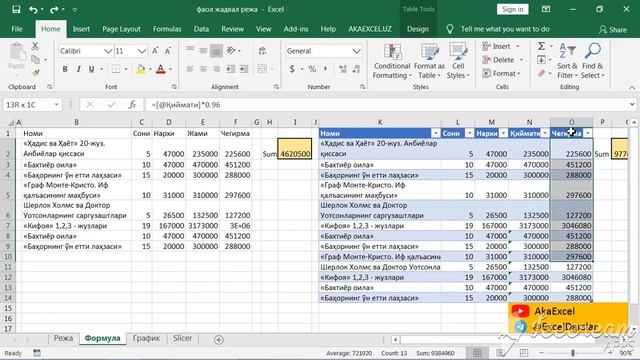Switch to the Режа sheet tab

63,338
